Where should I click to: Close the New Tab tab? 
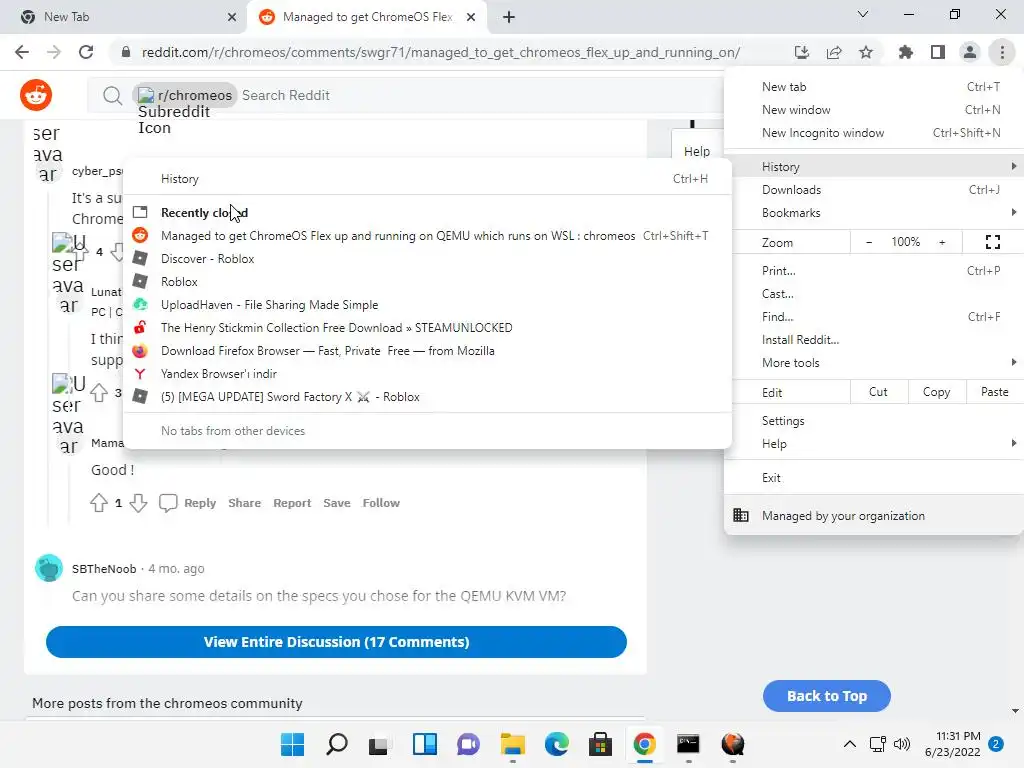click(x=231, y=17)
